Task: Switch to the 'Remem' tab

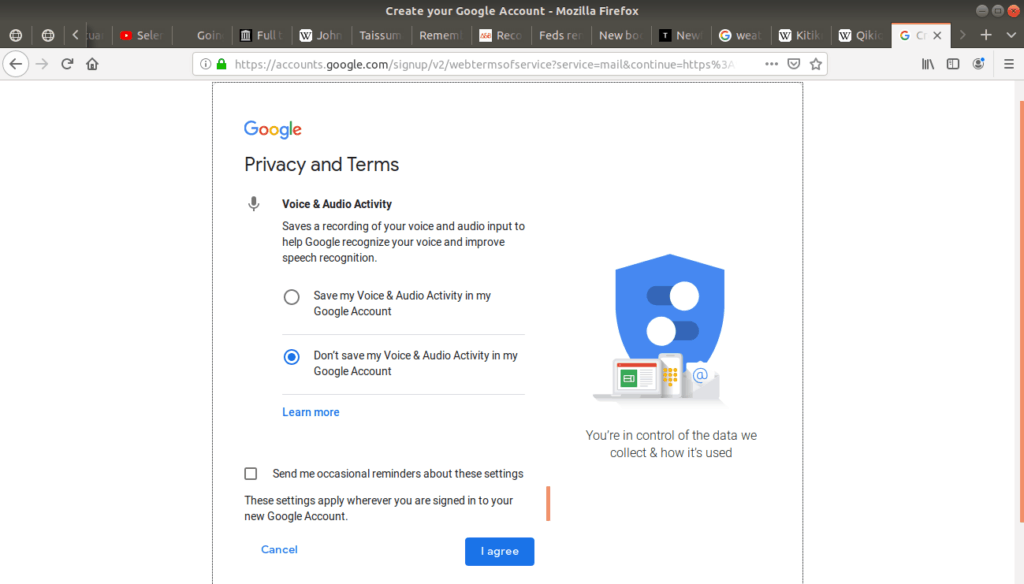Action: (441, 35)
